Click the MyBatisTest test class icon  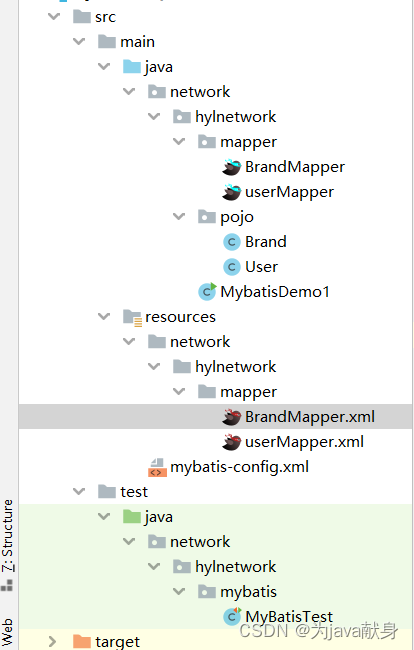pos(232,616)
